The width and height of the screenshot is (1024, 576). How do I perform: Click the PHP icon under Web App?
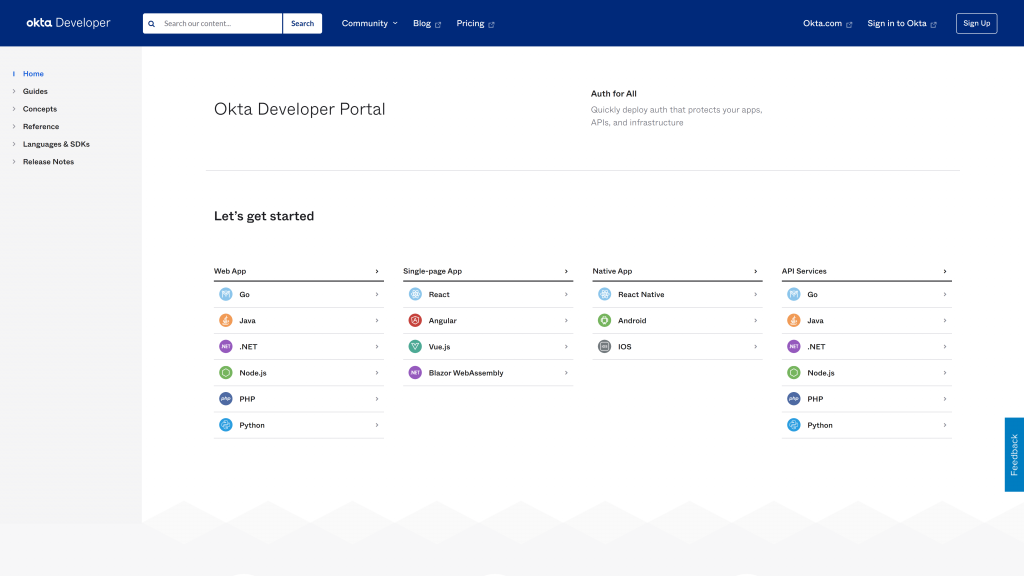[x=225, y=399]
